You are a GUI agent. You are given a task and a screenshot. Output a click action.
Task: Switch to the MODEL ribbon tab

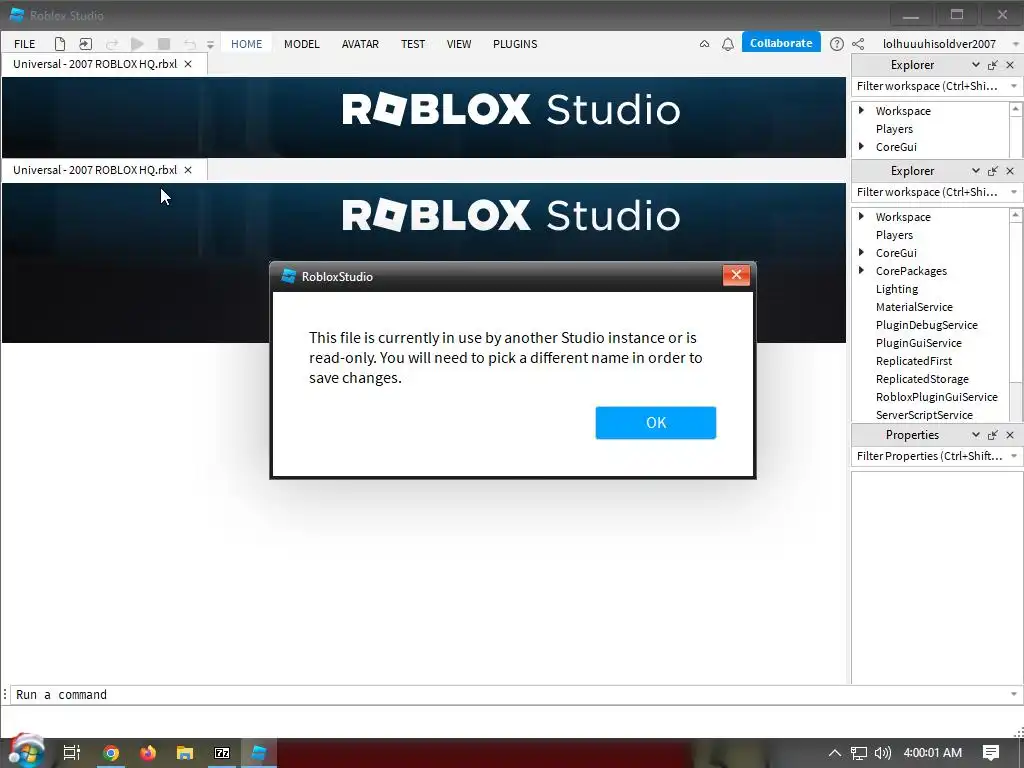coord(302,44)
